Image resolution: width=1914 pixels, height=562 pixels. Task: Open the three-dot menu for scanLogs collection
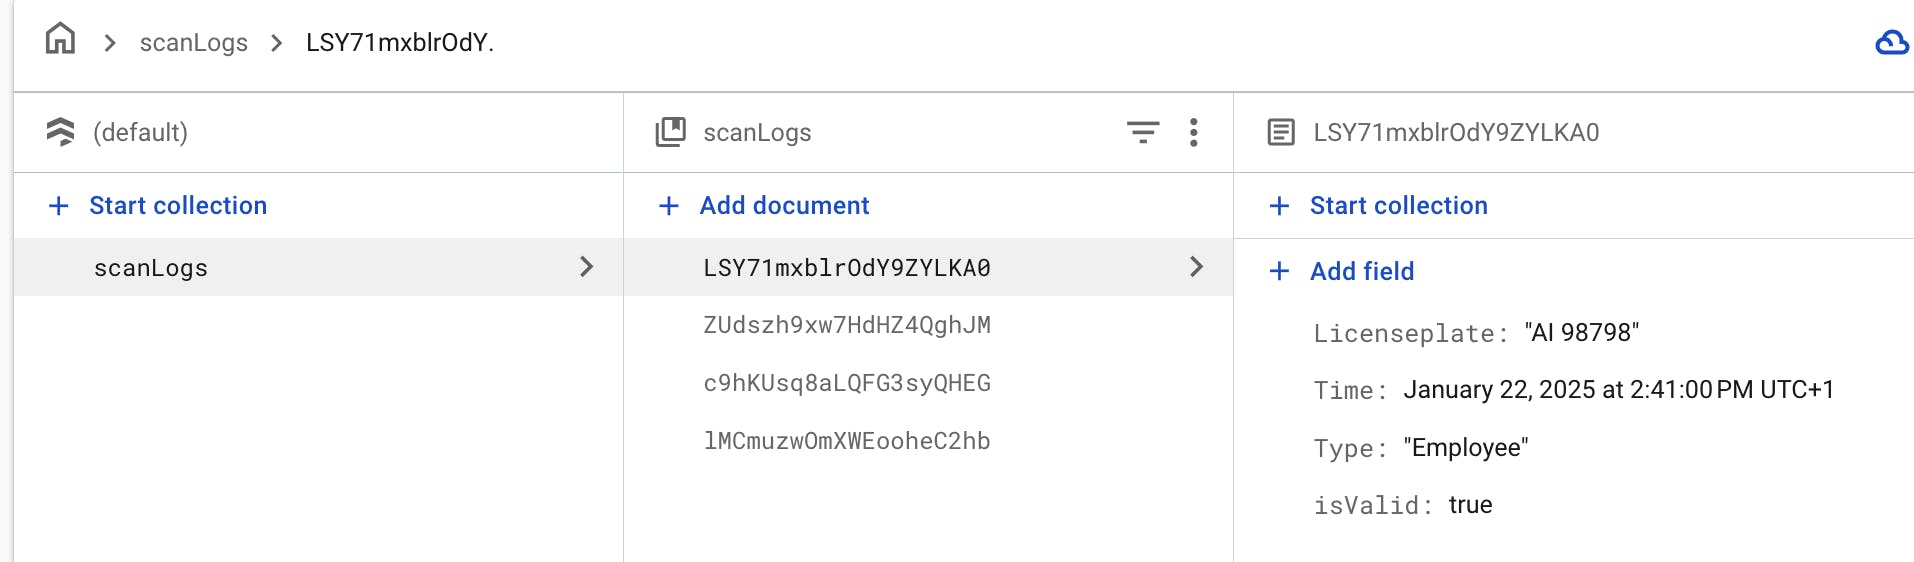click(x=1193, y=132)
